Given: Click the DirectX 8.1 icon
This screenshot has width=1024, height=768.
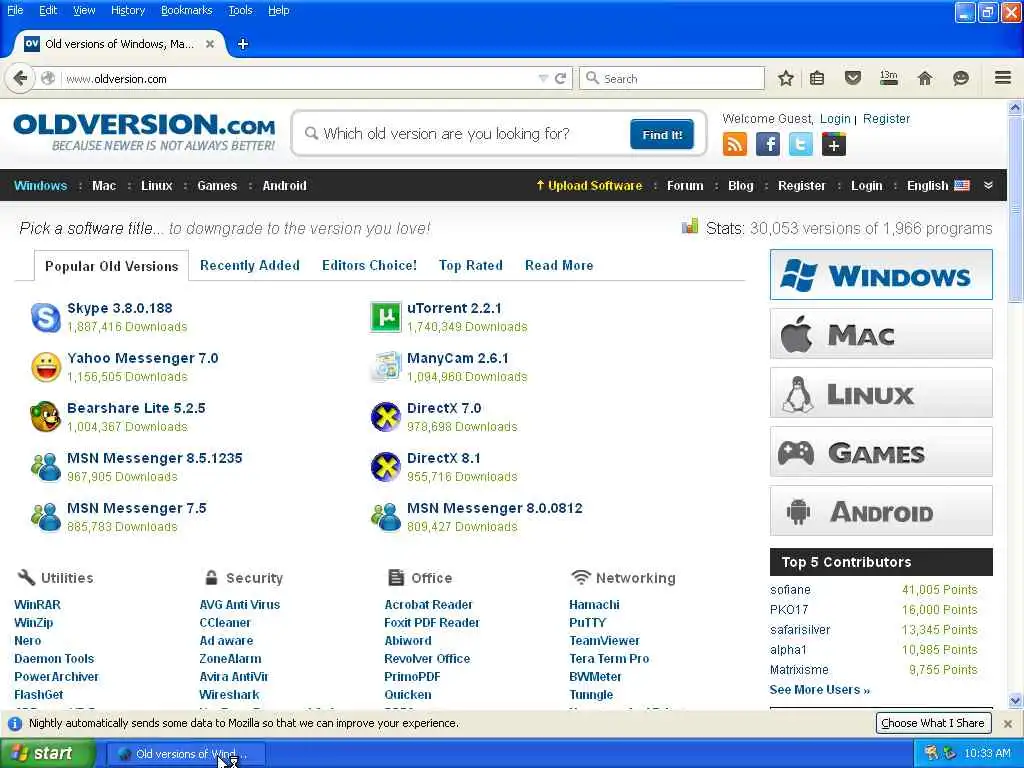Looking at the screenshot, I should [x=385, y=467].
